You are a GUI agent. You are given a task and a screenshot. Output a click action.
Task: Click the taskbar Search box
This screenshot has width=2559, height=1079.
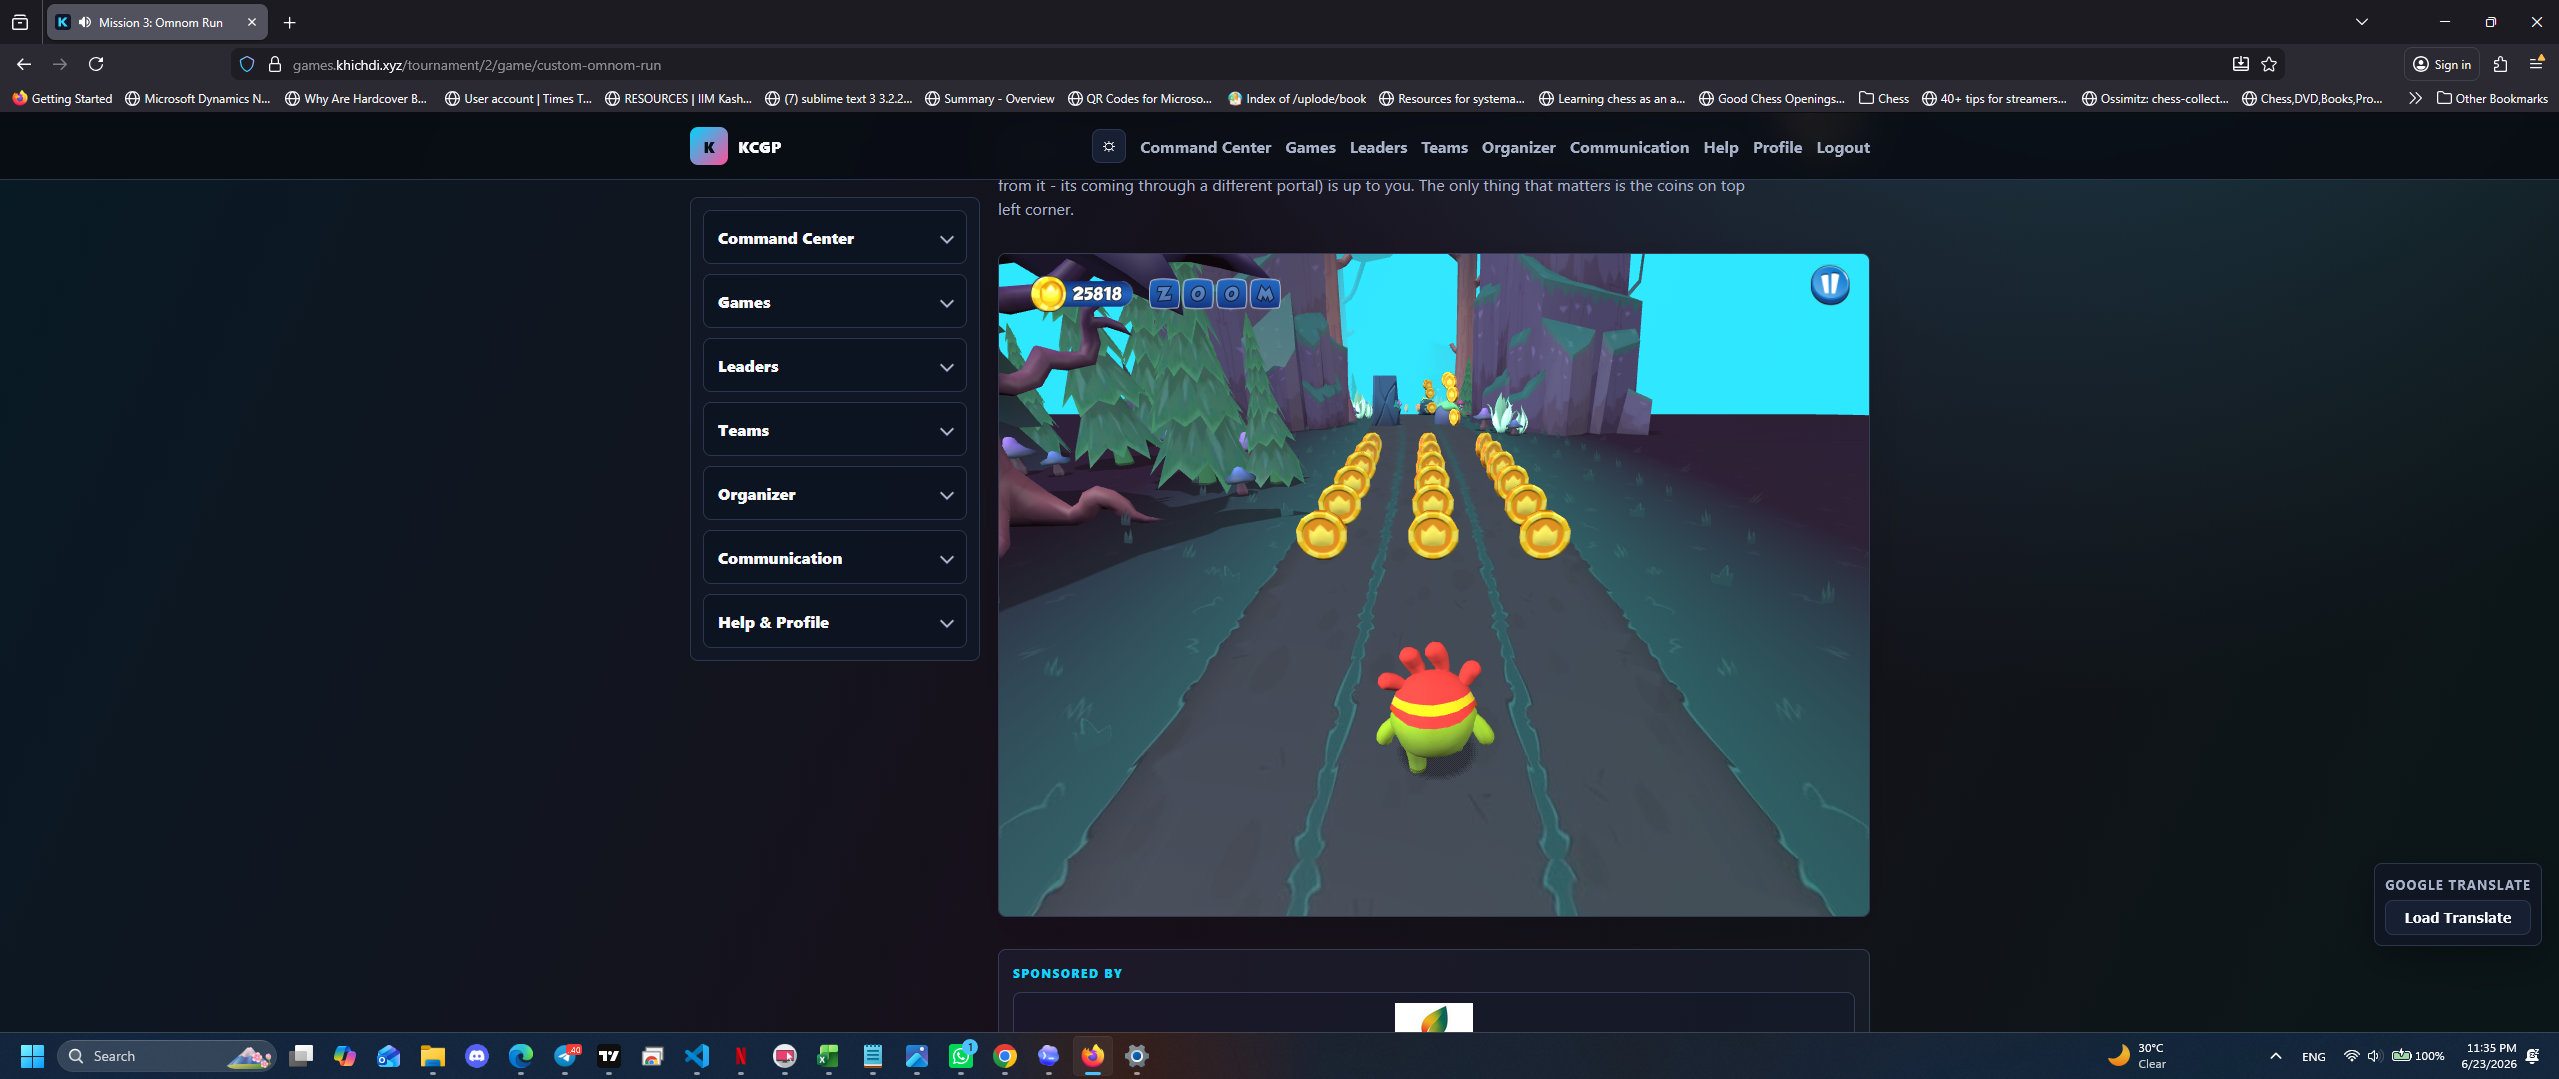(166, 1056)
